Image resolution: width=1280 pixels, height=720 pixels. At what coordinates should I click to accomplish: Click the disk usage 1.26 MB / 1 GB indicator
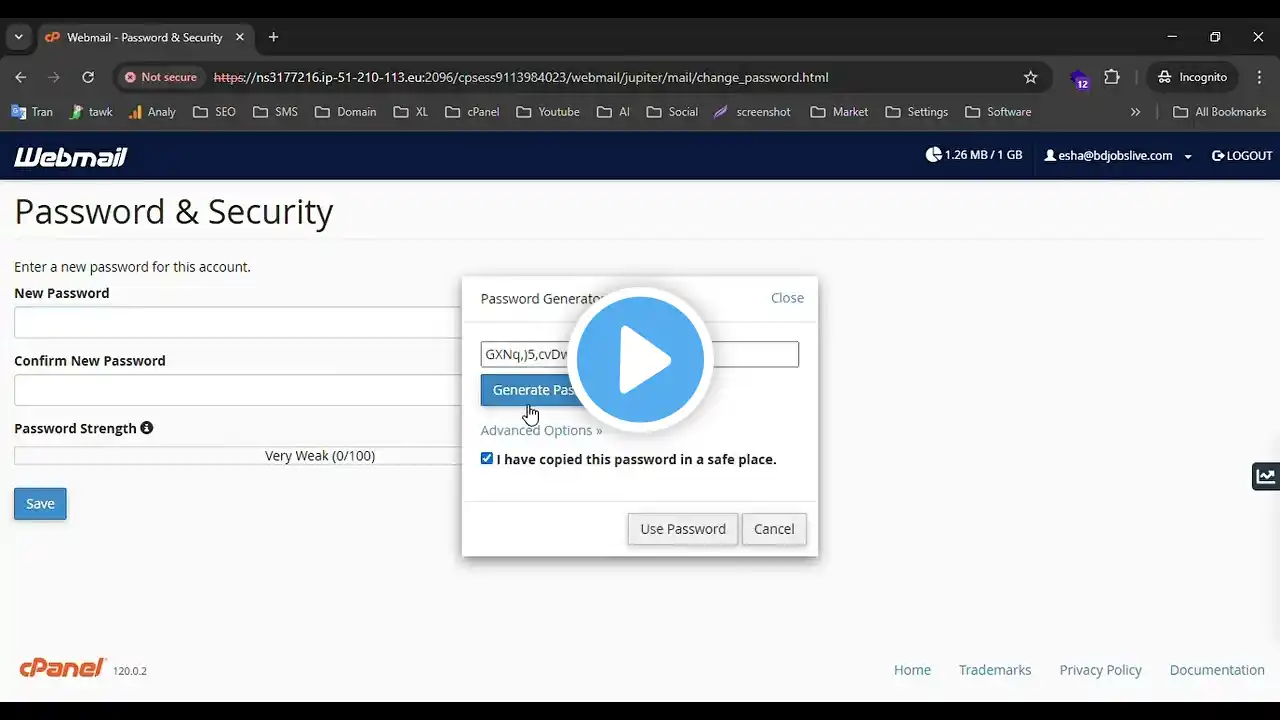click(974, 155)
